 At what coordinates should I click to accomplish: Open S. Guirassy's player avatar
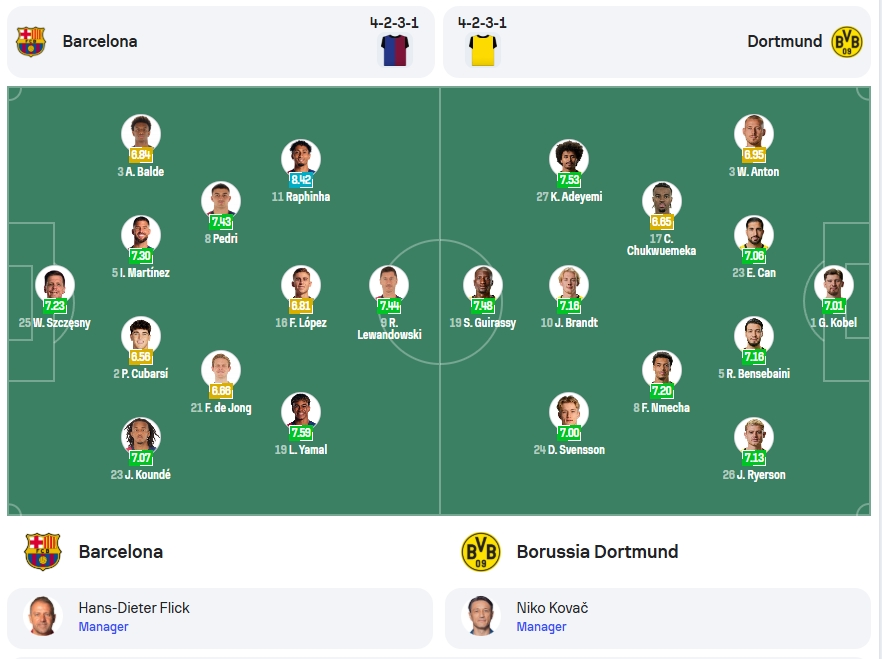pos(483,285)
